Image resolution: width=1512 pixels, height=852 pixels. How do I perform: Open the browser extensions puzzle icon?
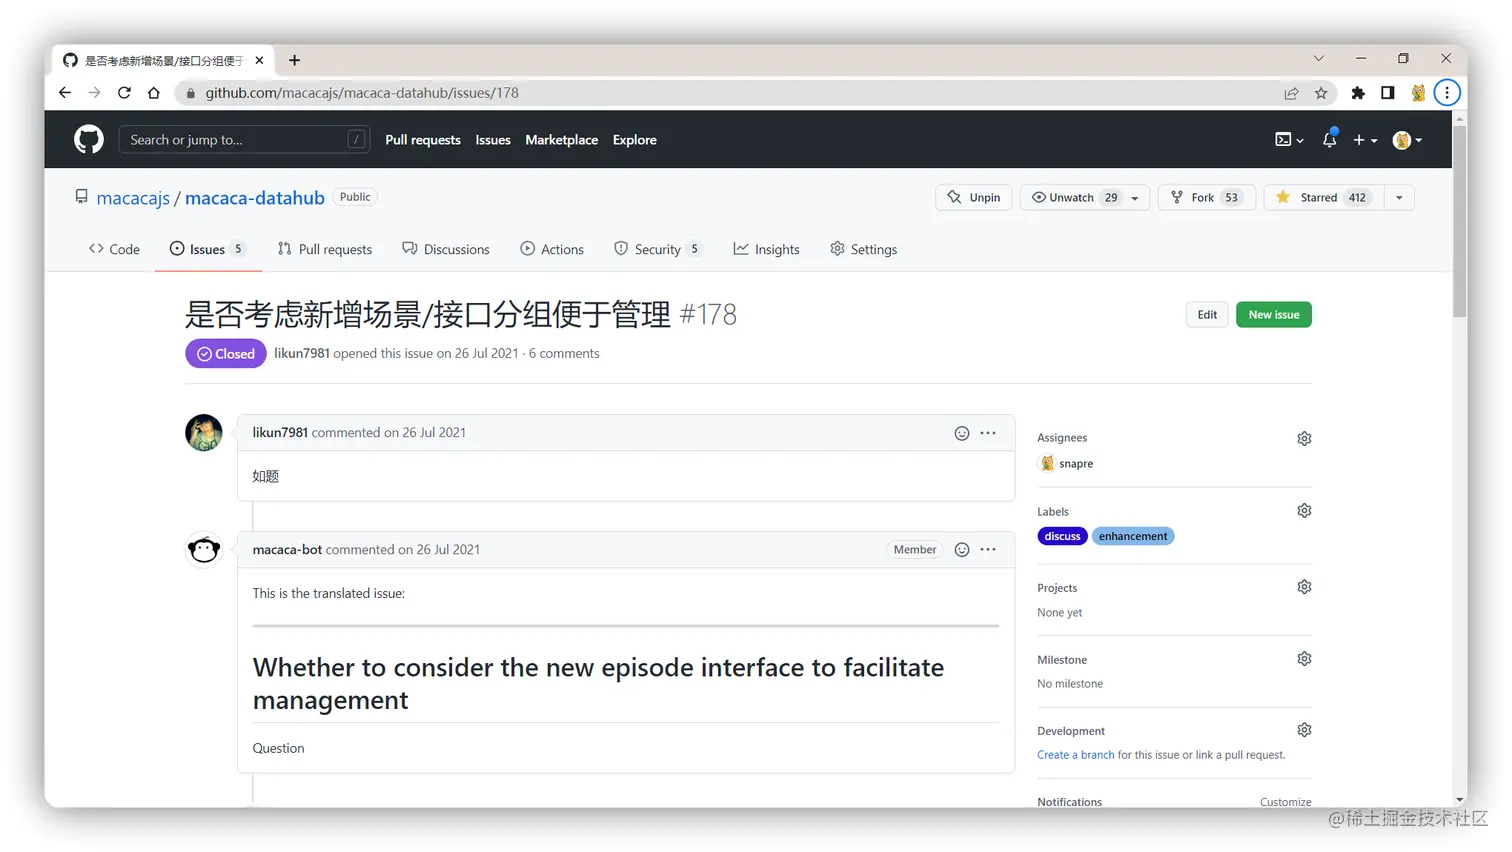[x=1358, y=93]
